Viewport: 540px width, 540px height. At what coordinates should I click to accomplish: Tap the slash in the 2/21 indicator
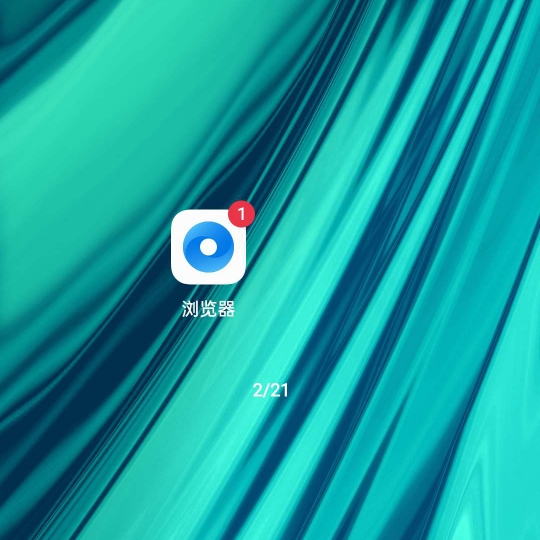pos(266,391)
